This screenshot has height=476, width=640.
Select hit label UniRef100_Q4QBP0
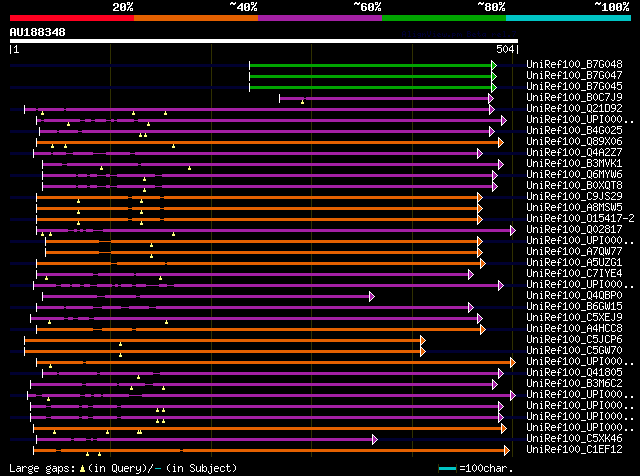[574, 296]
